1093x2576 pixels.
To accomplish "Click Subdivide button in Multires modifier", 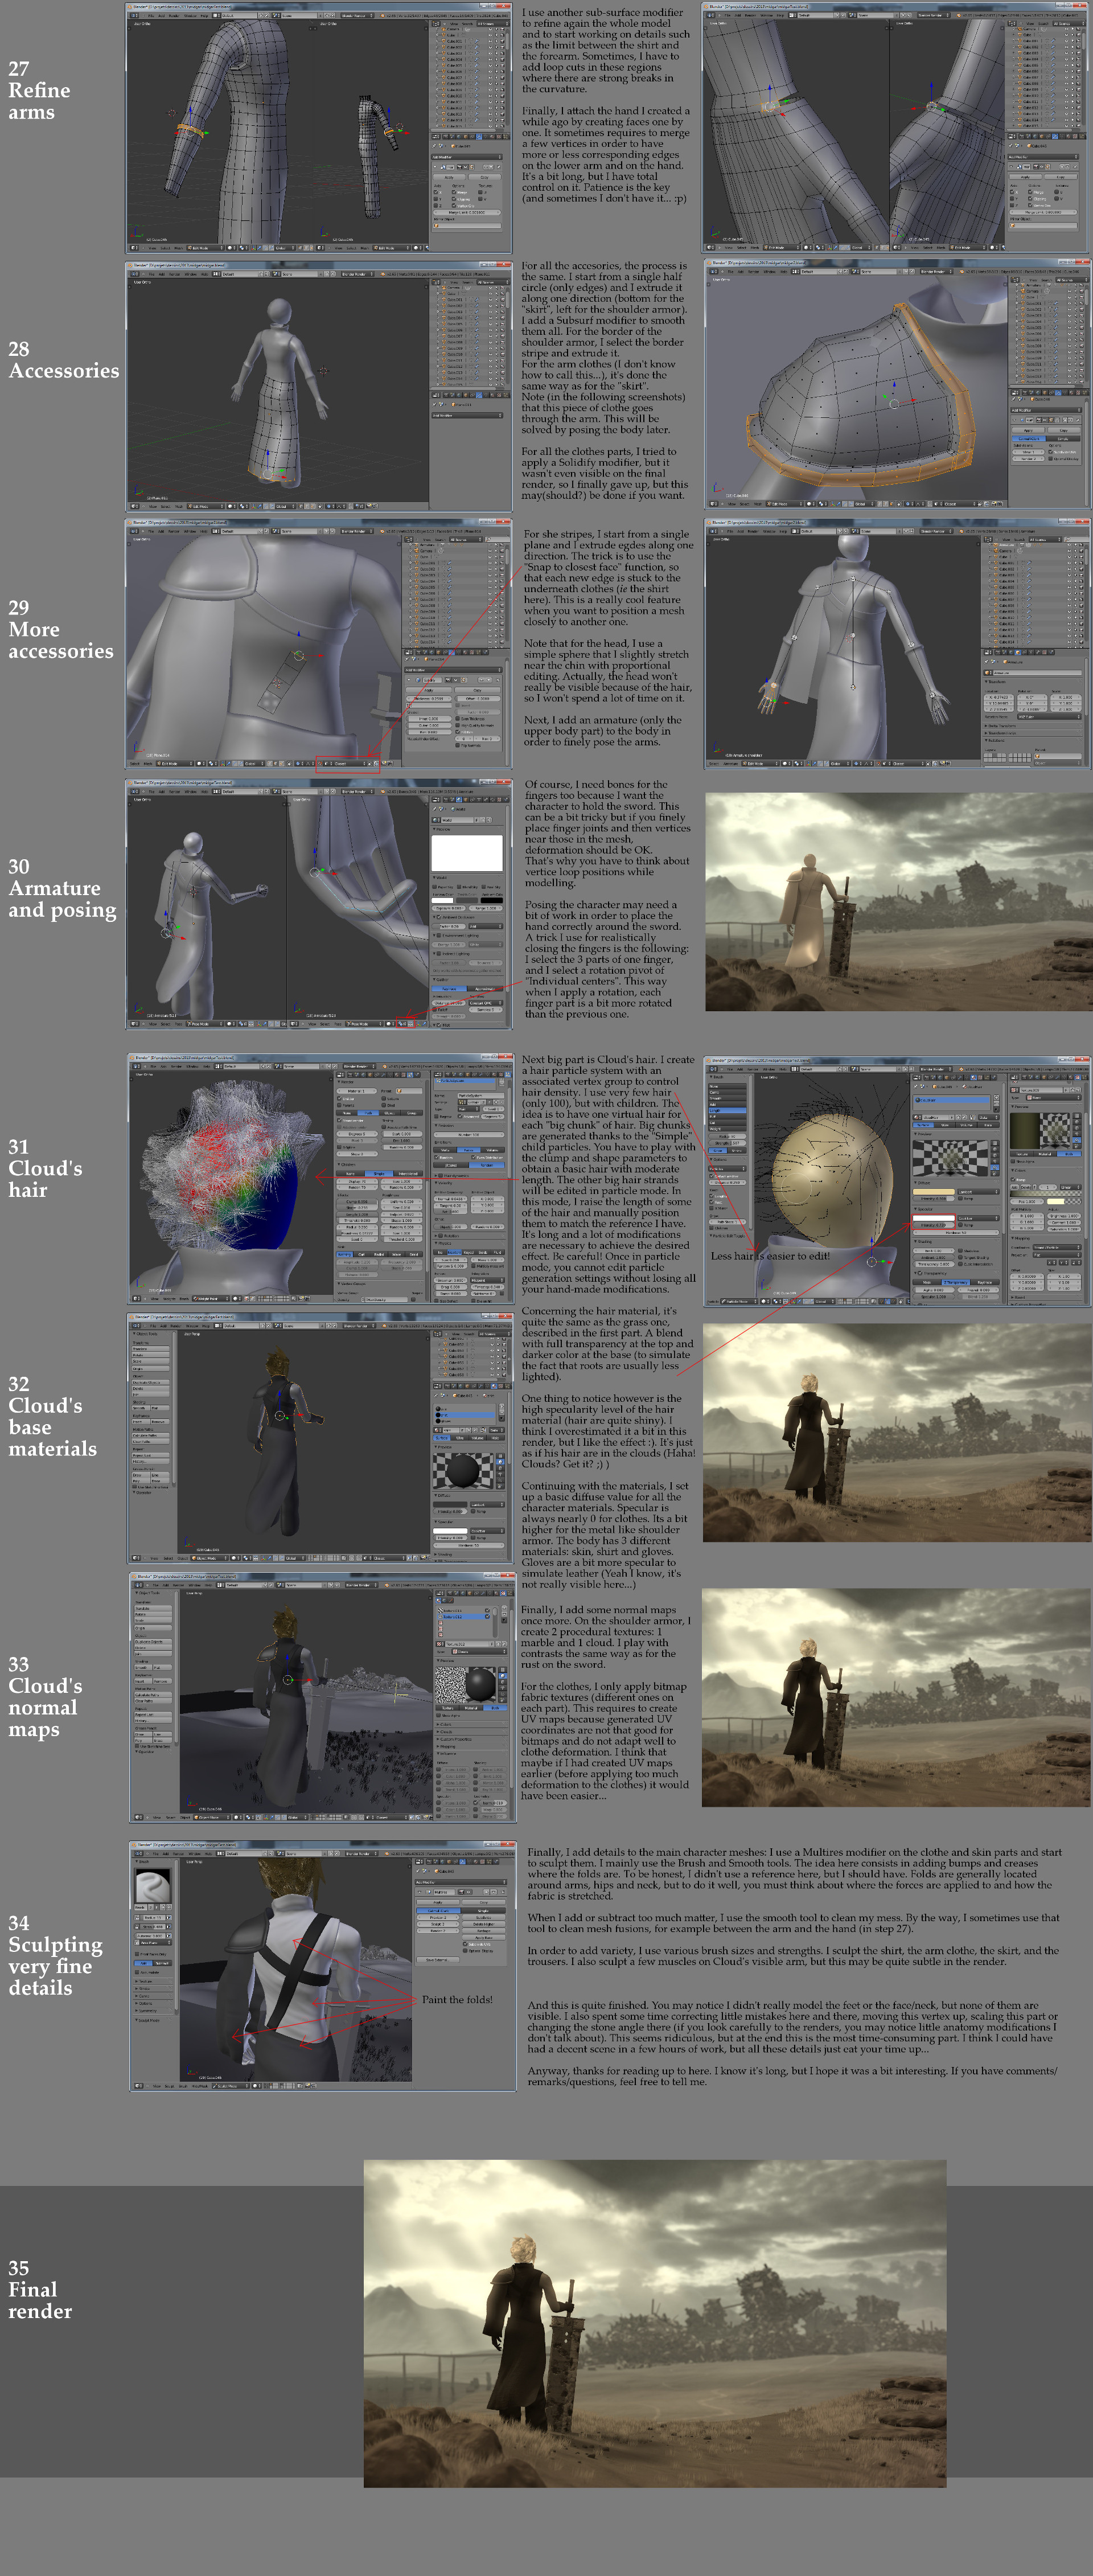I will pyautogui.click(x=484, y=1917).
